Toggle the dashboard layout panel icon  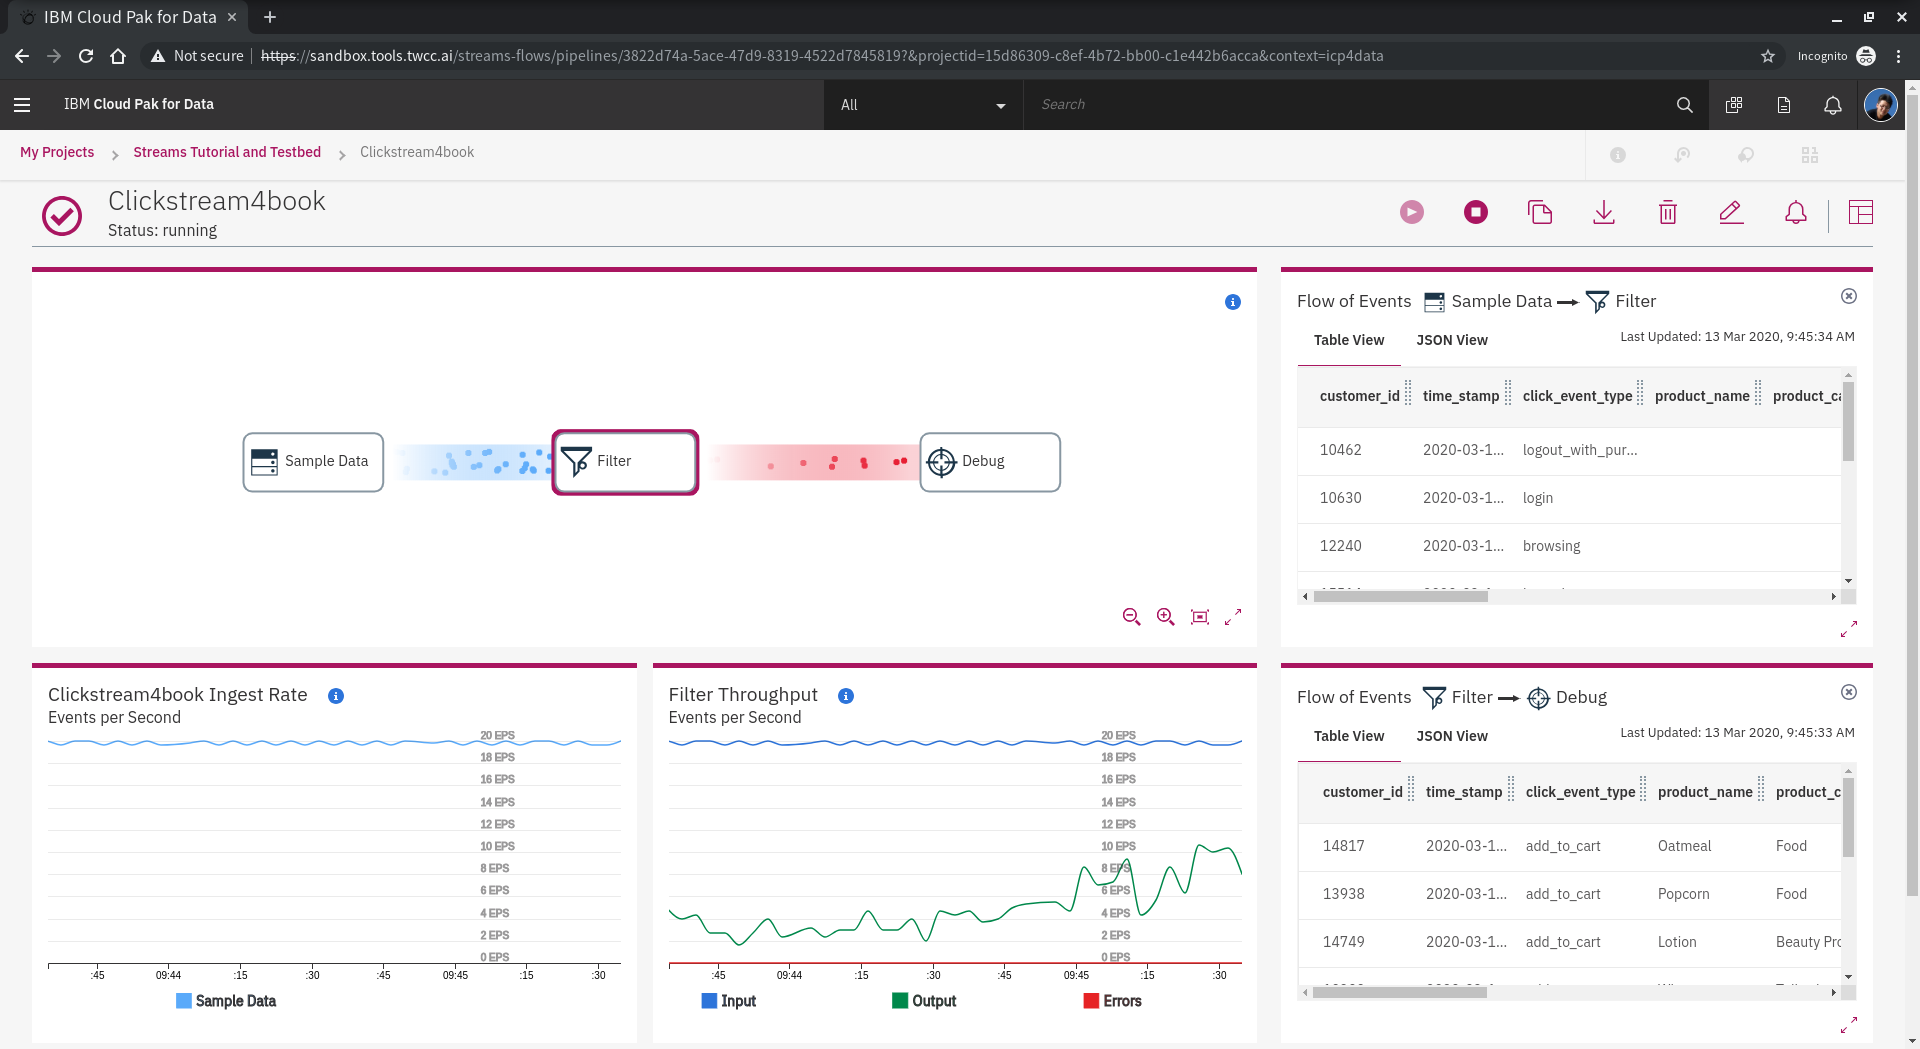tap(1861, 212)
